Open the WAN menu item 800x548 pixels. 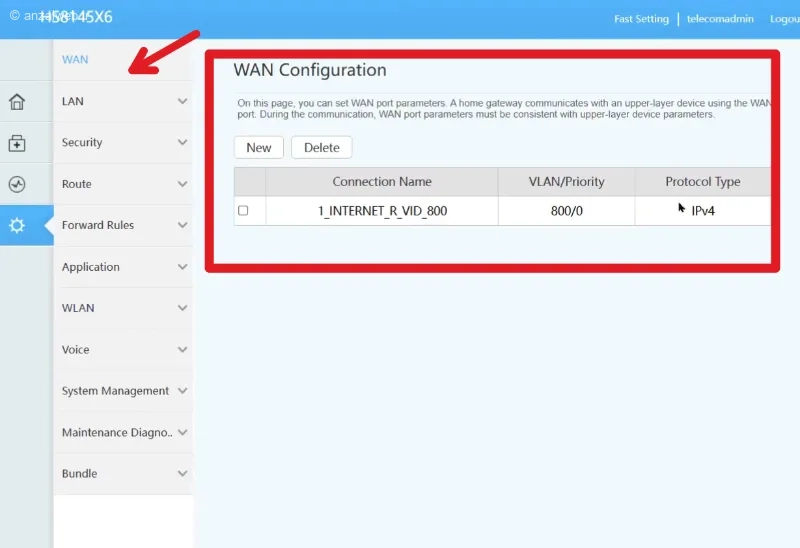click(x=75, y=60)
